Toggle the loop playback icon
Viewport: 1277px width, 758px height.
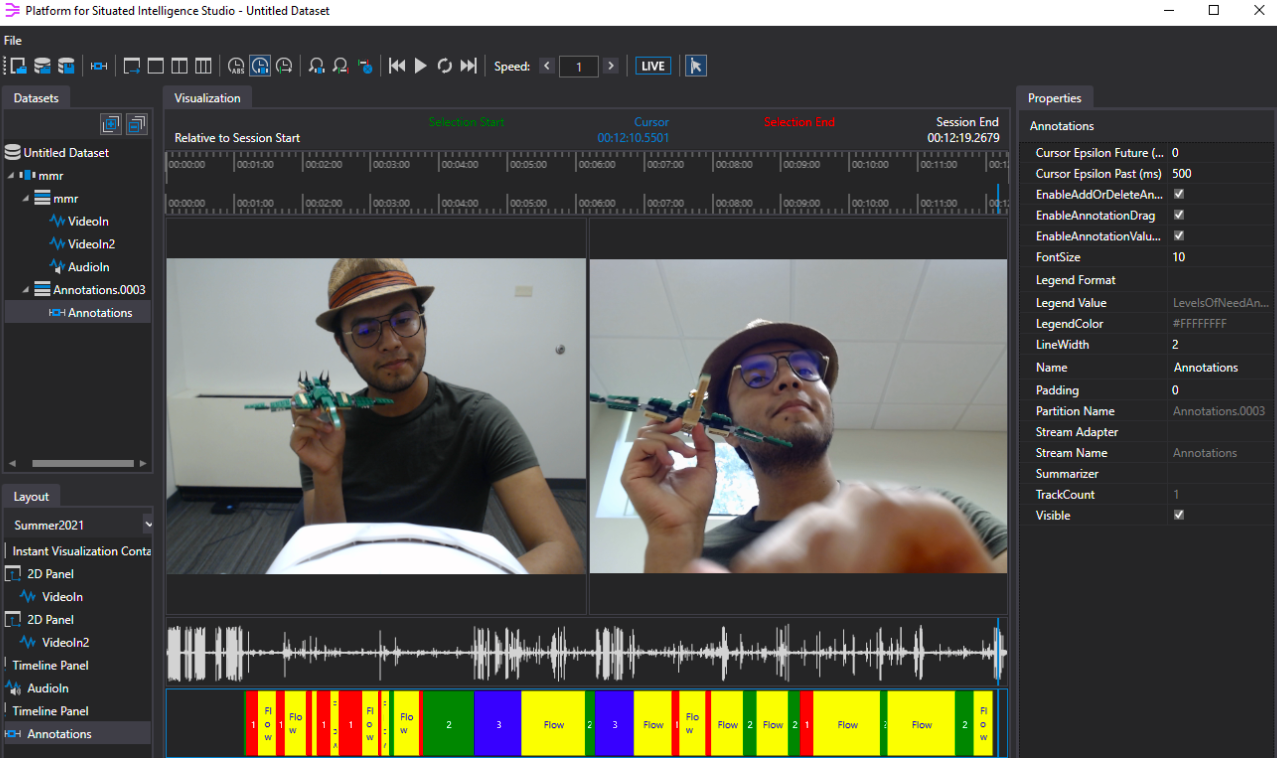(x=445, y=66)
